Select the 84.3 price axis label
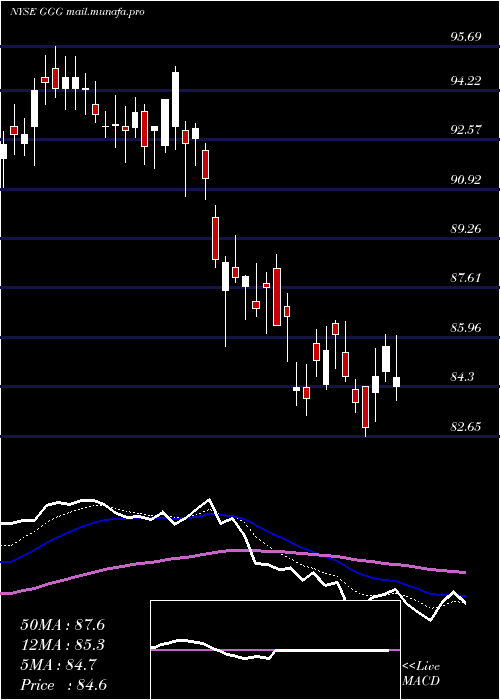500x700 pixels. [462, 377]
